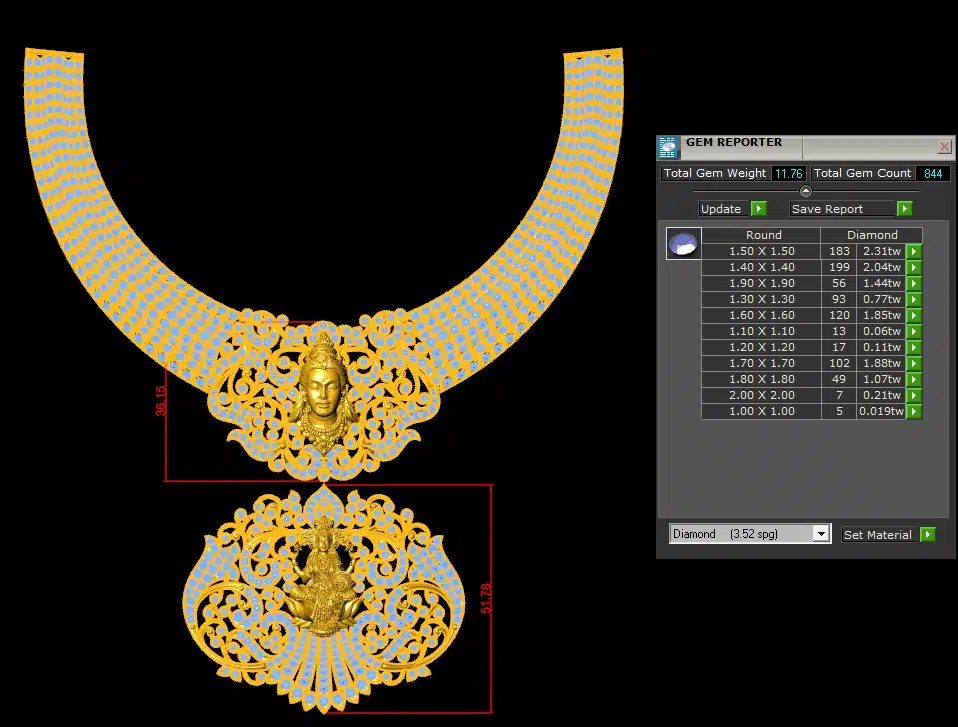Click the Total Gem Count value field

[932, 174]
